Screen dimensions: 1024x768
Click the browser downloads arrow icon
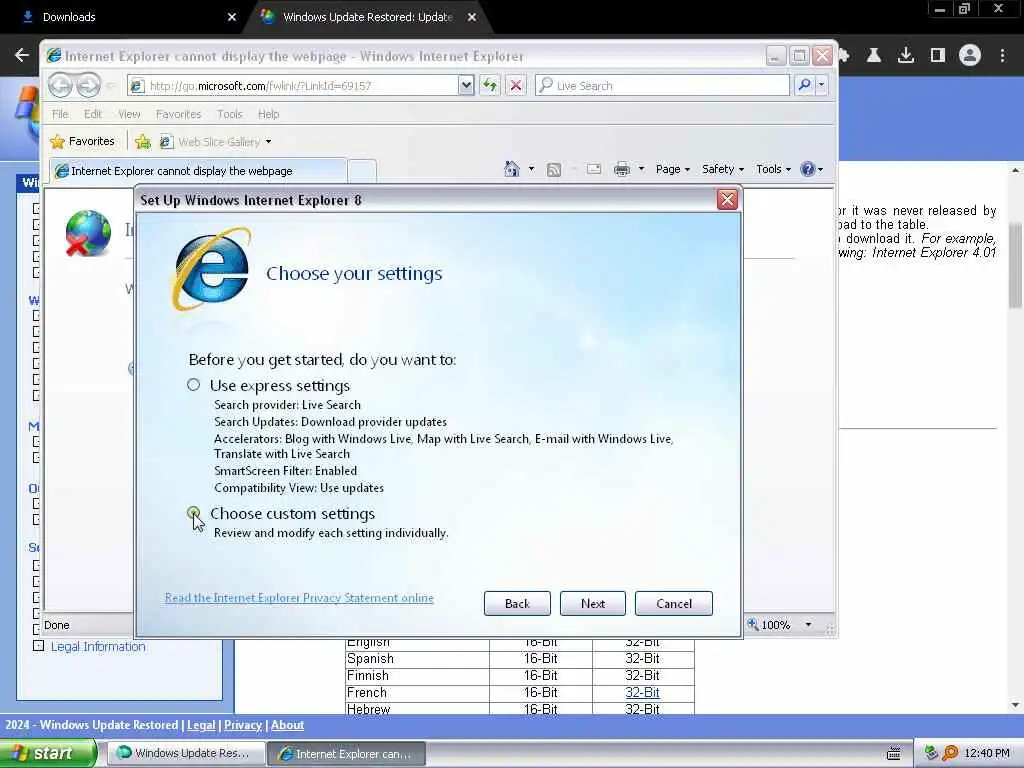906,56
